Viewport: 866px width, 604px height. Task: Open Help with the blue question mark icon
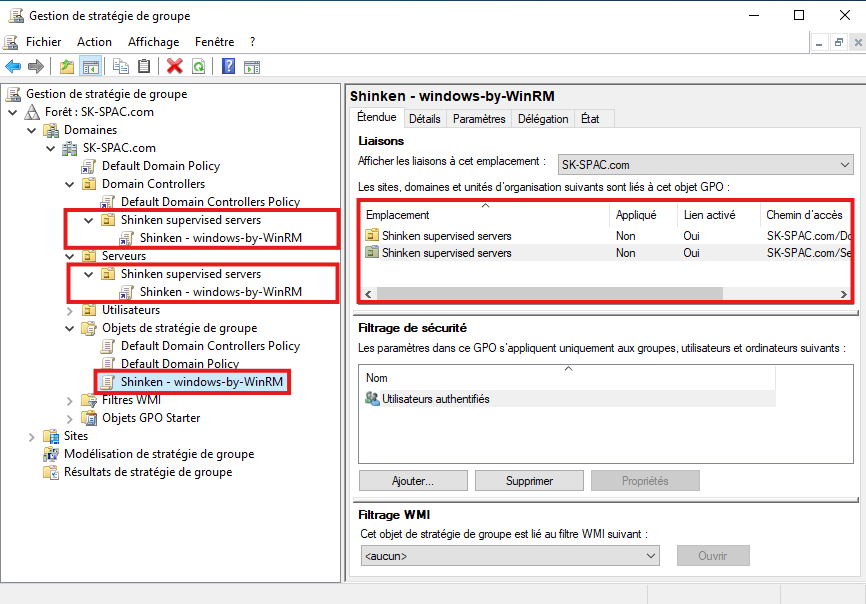click(x=228, y=67)
